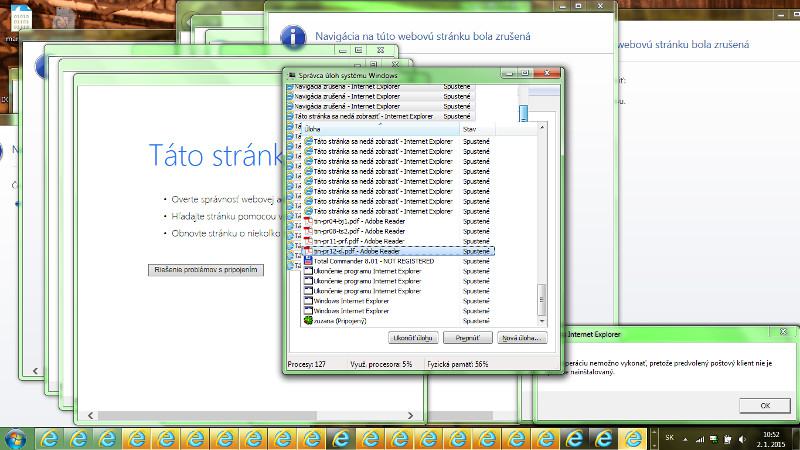Click right arrow of IE page horizontal scrollbar
The image size is (800, 450).
[x=410, y=416]
